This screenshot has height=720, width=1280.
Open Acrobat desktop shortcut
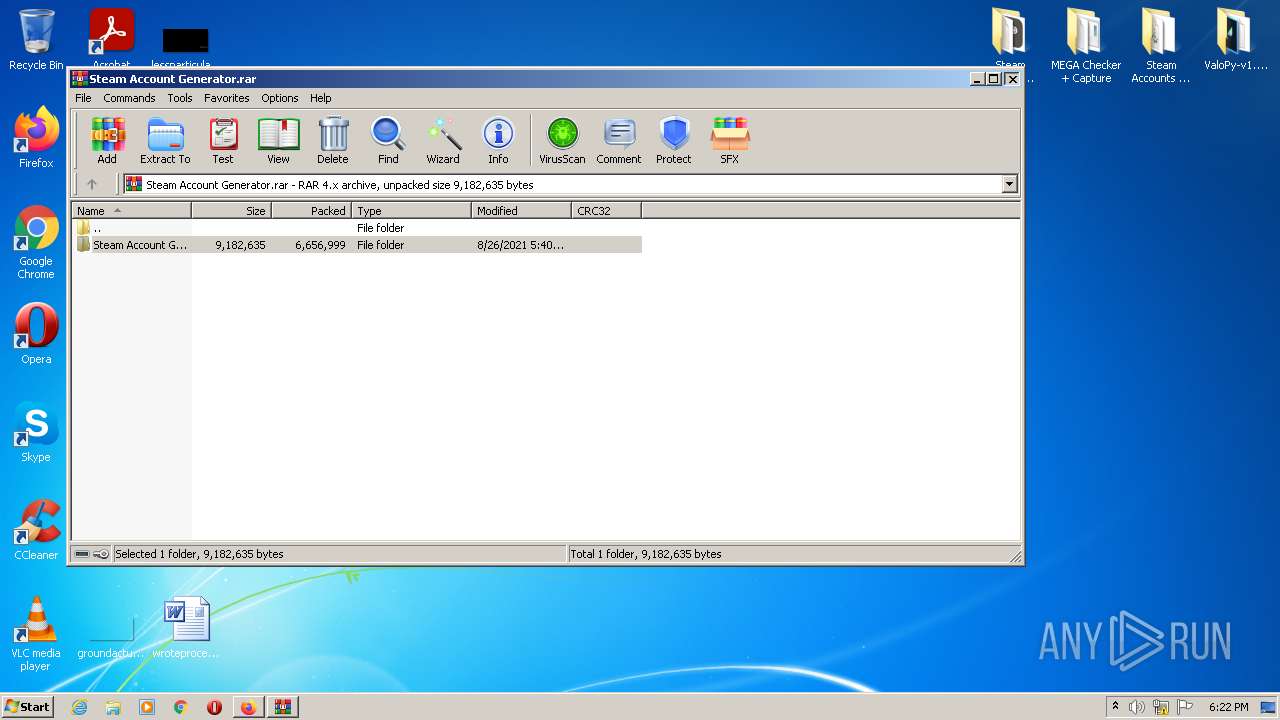[111, 38]
